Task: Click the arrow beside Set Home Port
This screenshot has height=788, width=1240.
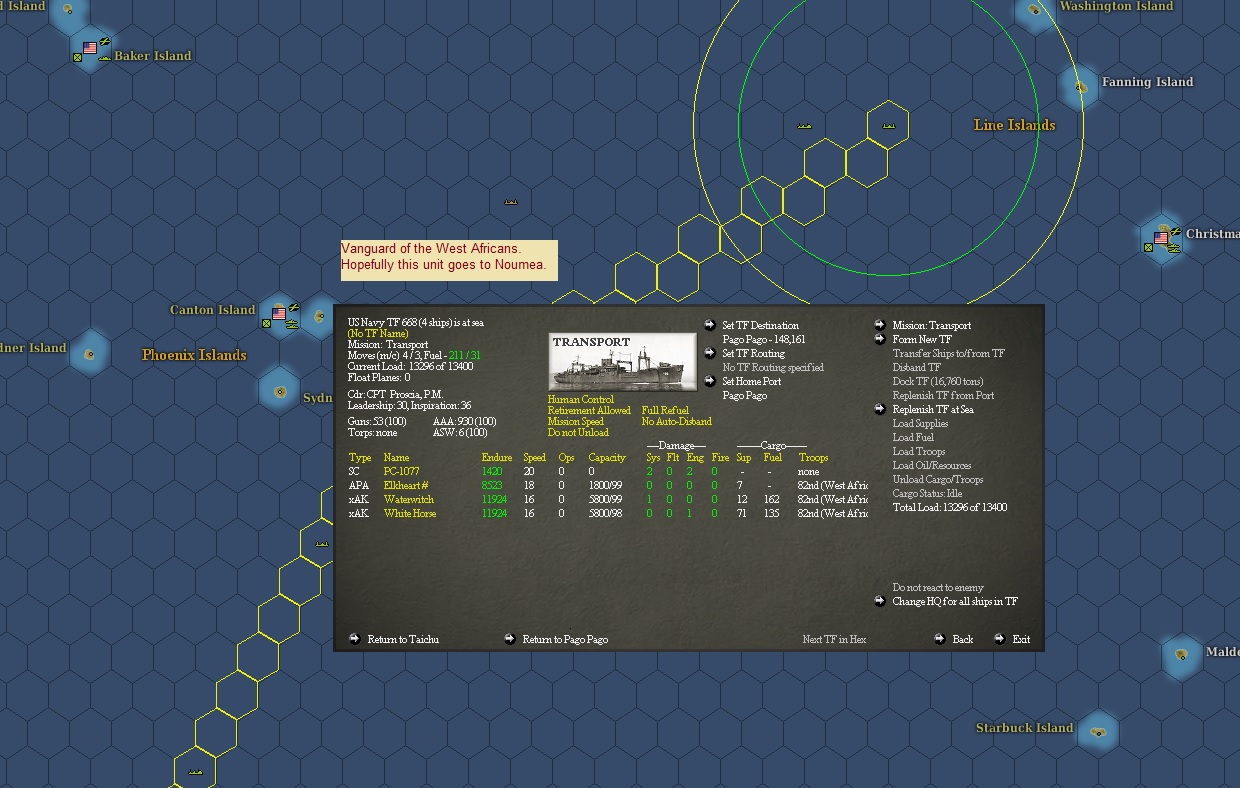Action: click(x=710, y=381)
